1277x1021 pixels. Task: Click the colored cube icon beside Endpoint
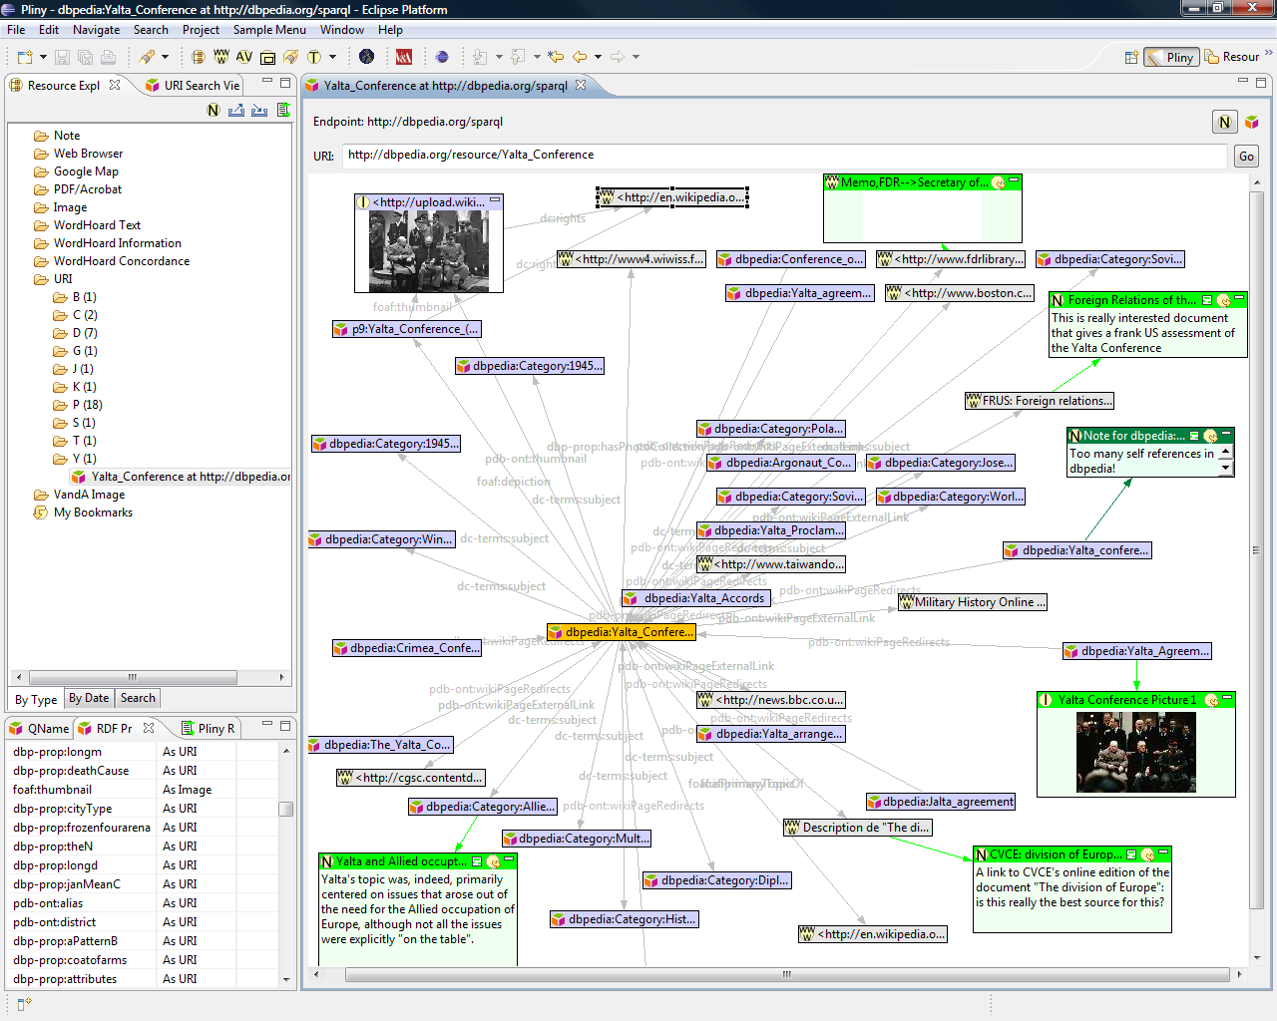click(1252, 122)
